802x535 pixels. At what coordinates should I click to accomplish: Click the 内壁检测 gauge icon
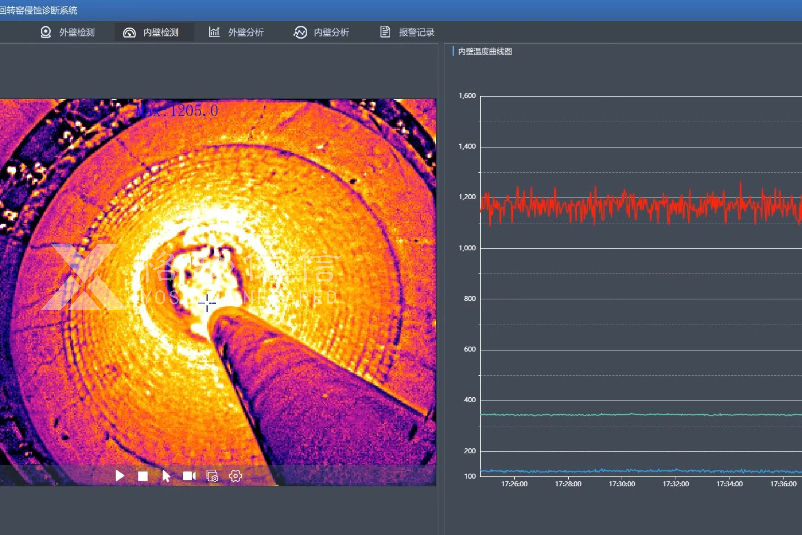(129, 32)
